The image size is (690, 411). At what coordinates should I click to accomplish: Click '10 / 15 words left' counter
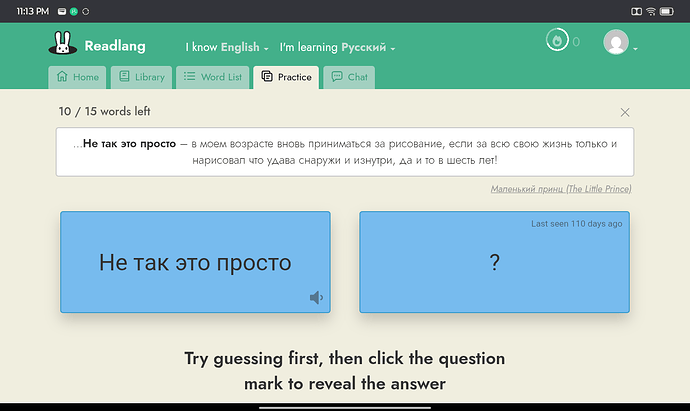(104, 111)
